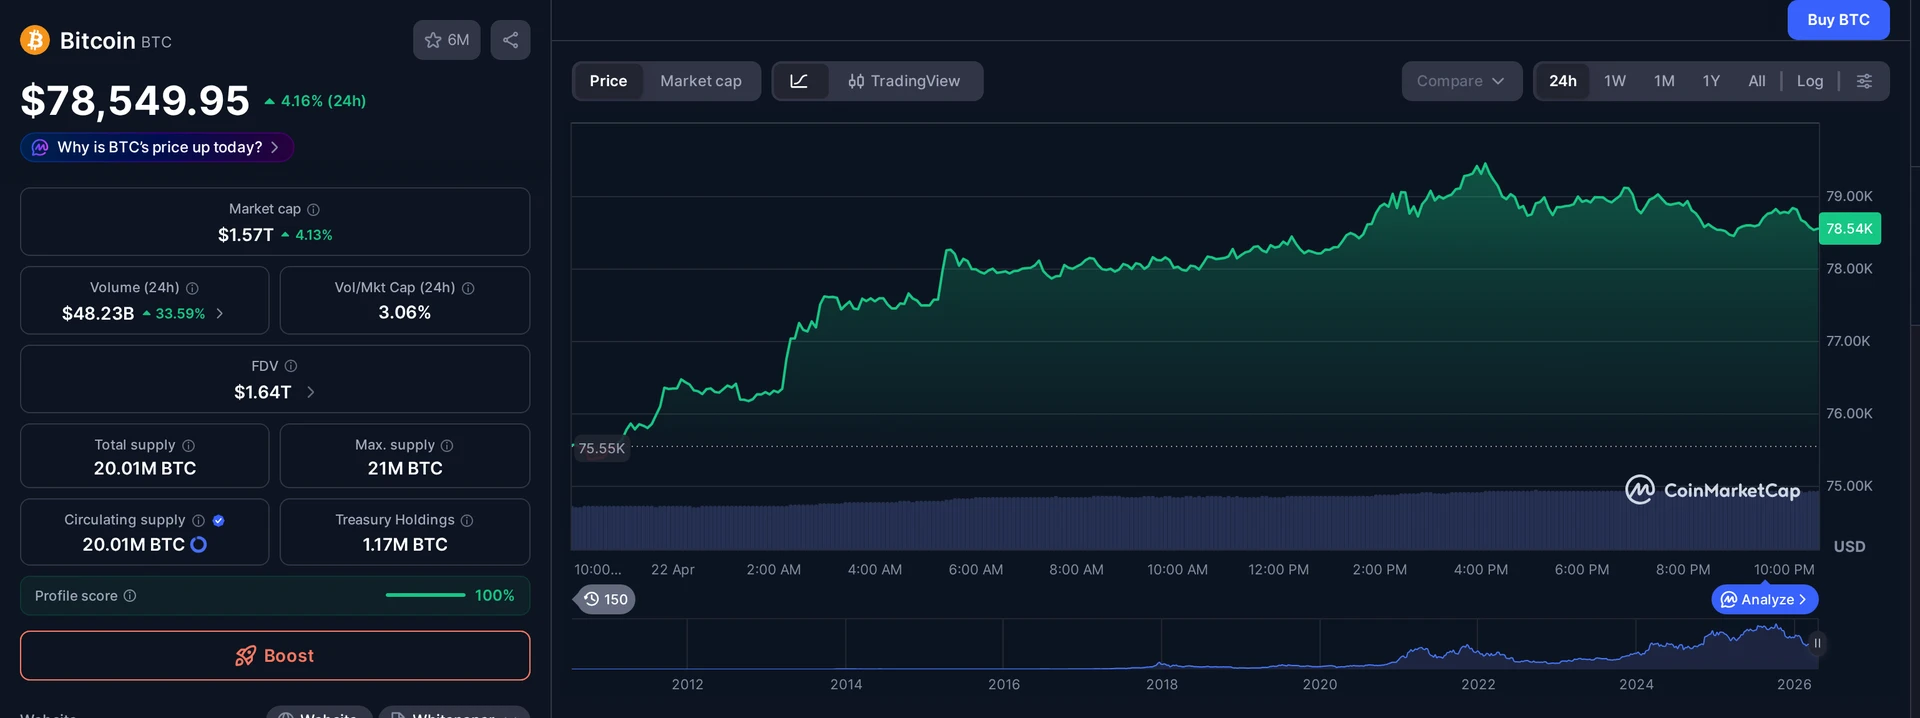1920x718 pixels.
Task: Click the Analyze button
Action: (1765, 599)
